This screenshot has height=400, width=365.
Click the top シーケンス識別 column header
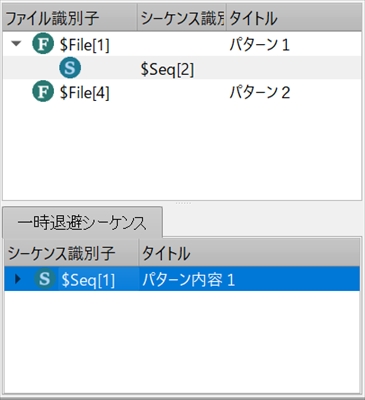(182, 18)
